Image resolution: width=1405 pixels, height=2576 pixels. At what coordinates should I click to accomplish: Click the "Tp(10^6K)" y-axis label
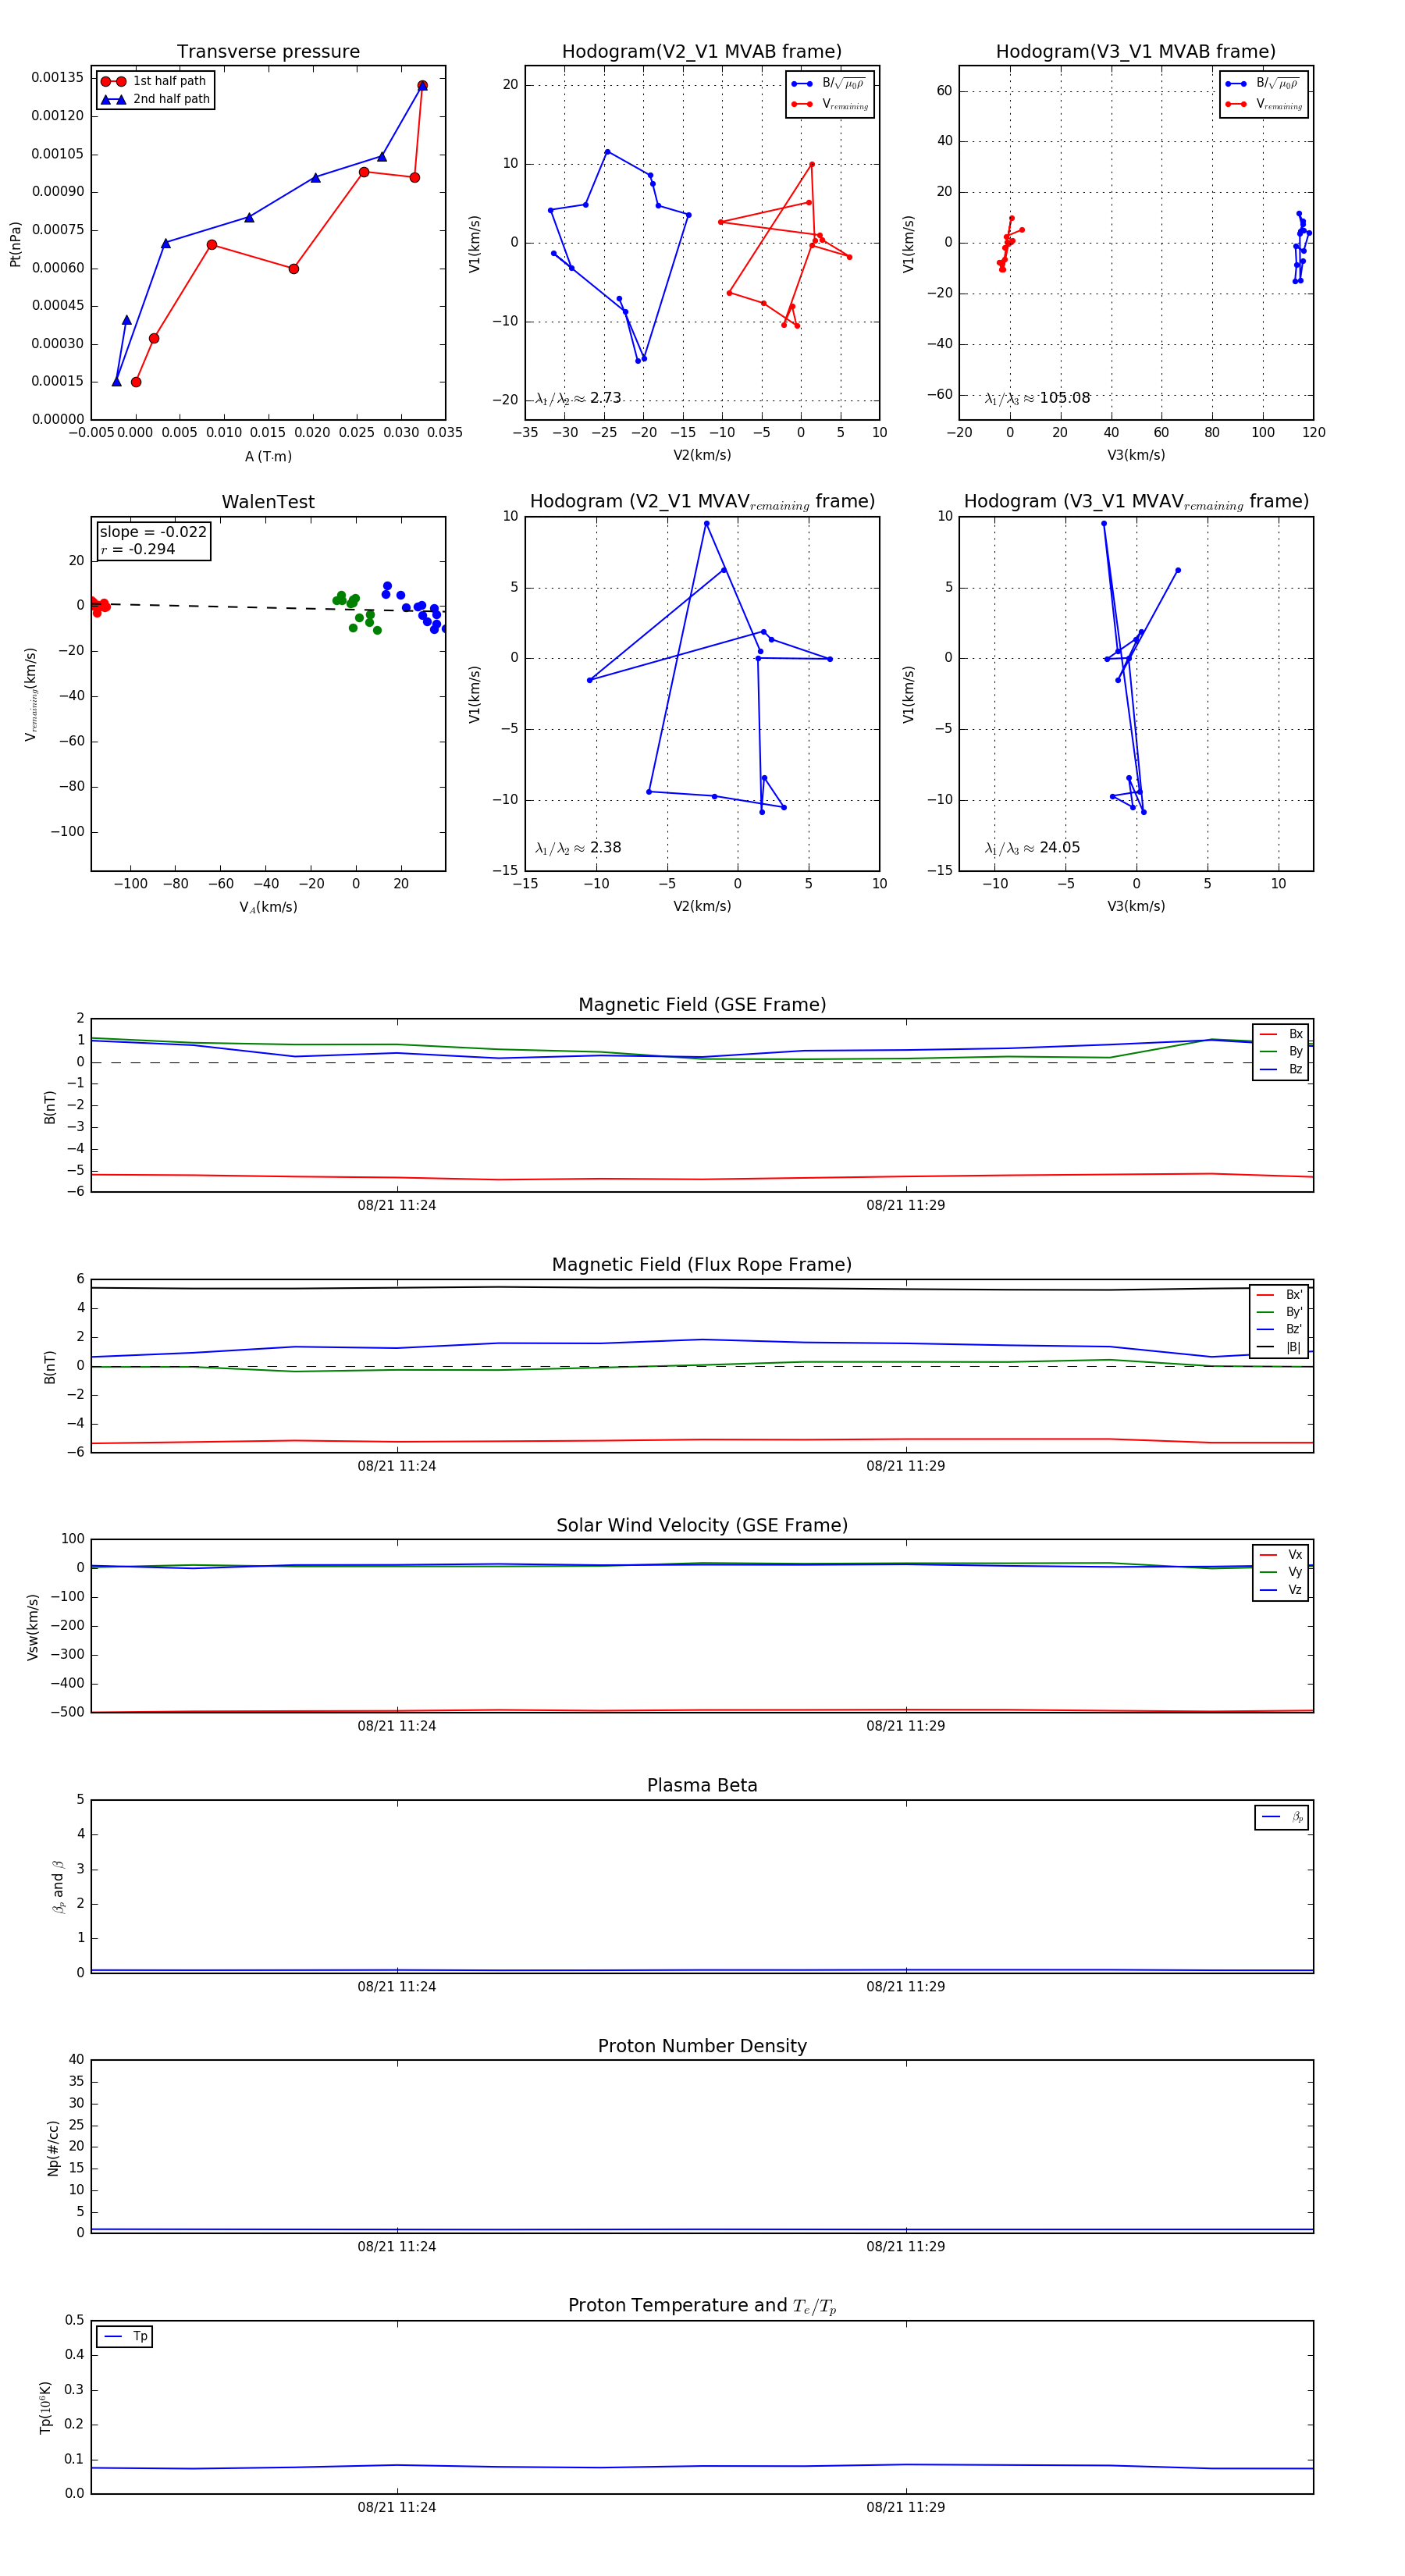click(x=45, y=2408)
